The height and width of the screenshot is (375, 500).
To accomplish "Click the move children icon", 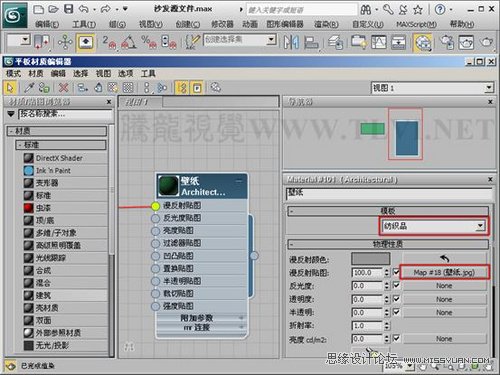I will click(82, 88).
